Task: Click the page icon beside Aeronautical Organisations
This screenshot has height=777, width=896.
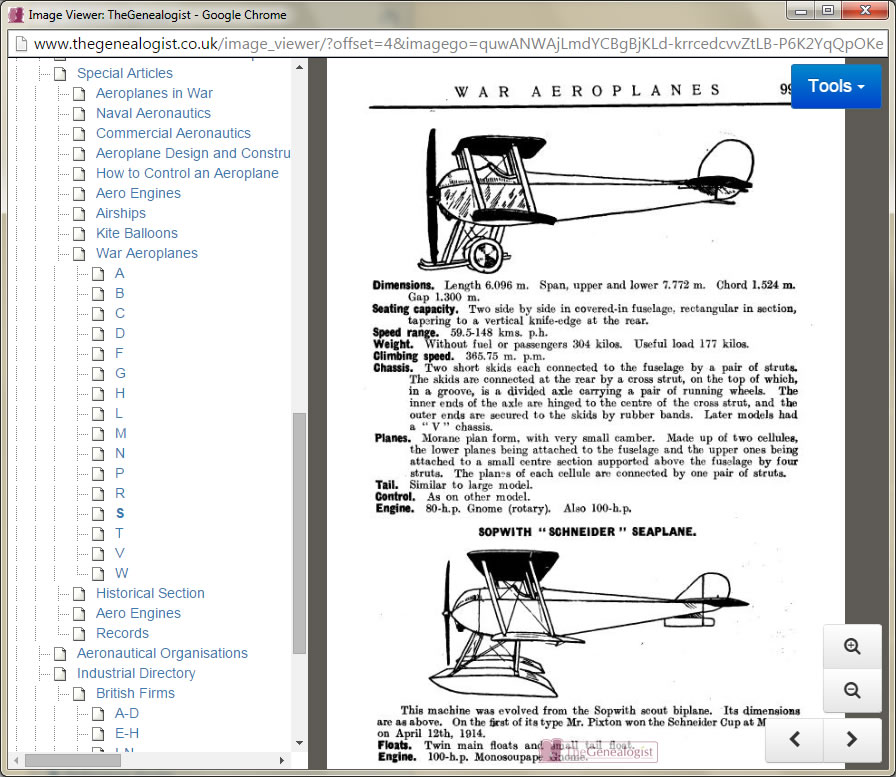Action: tap(60, 654)
